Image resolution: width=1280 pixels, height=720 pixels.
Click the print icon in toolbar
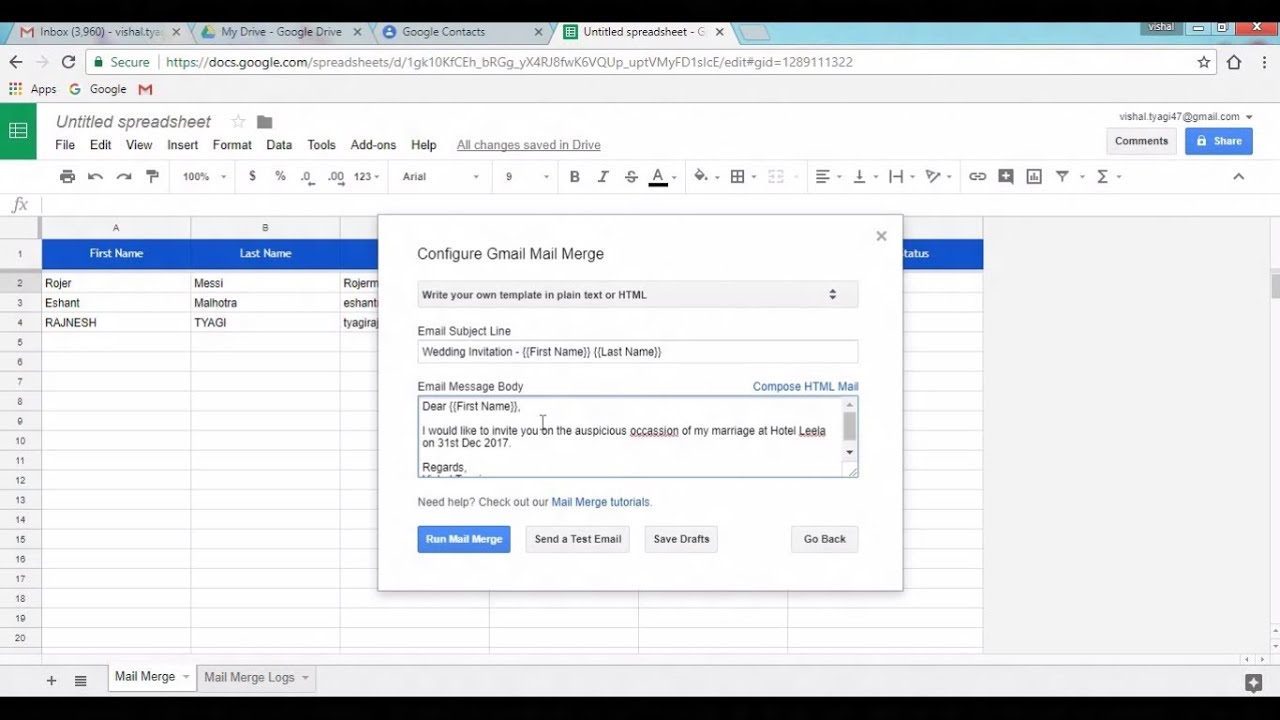pyautogui.click(x=67, y=176)
